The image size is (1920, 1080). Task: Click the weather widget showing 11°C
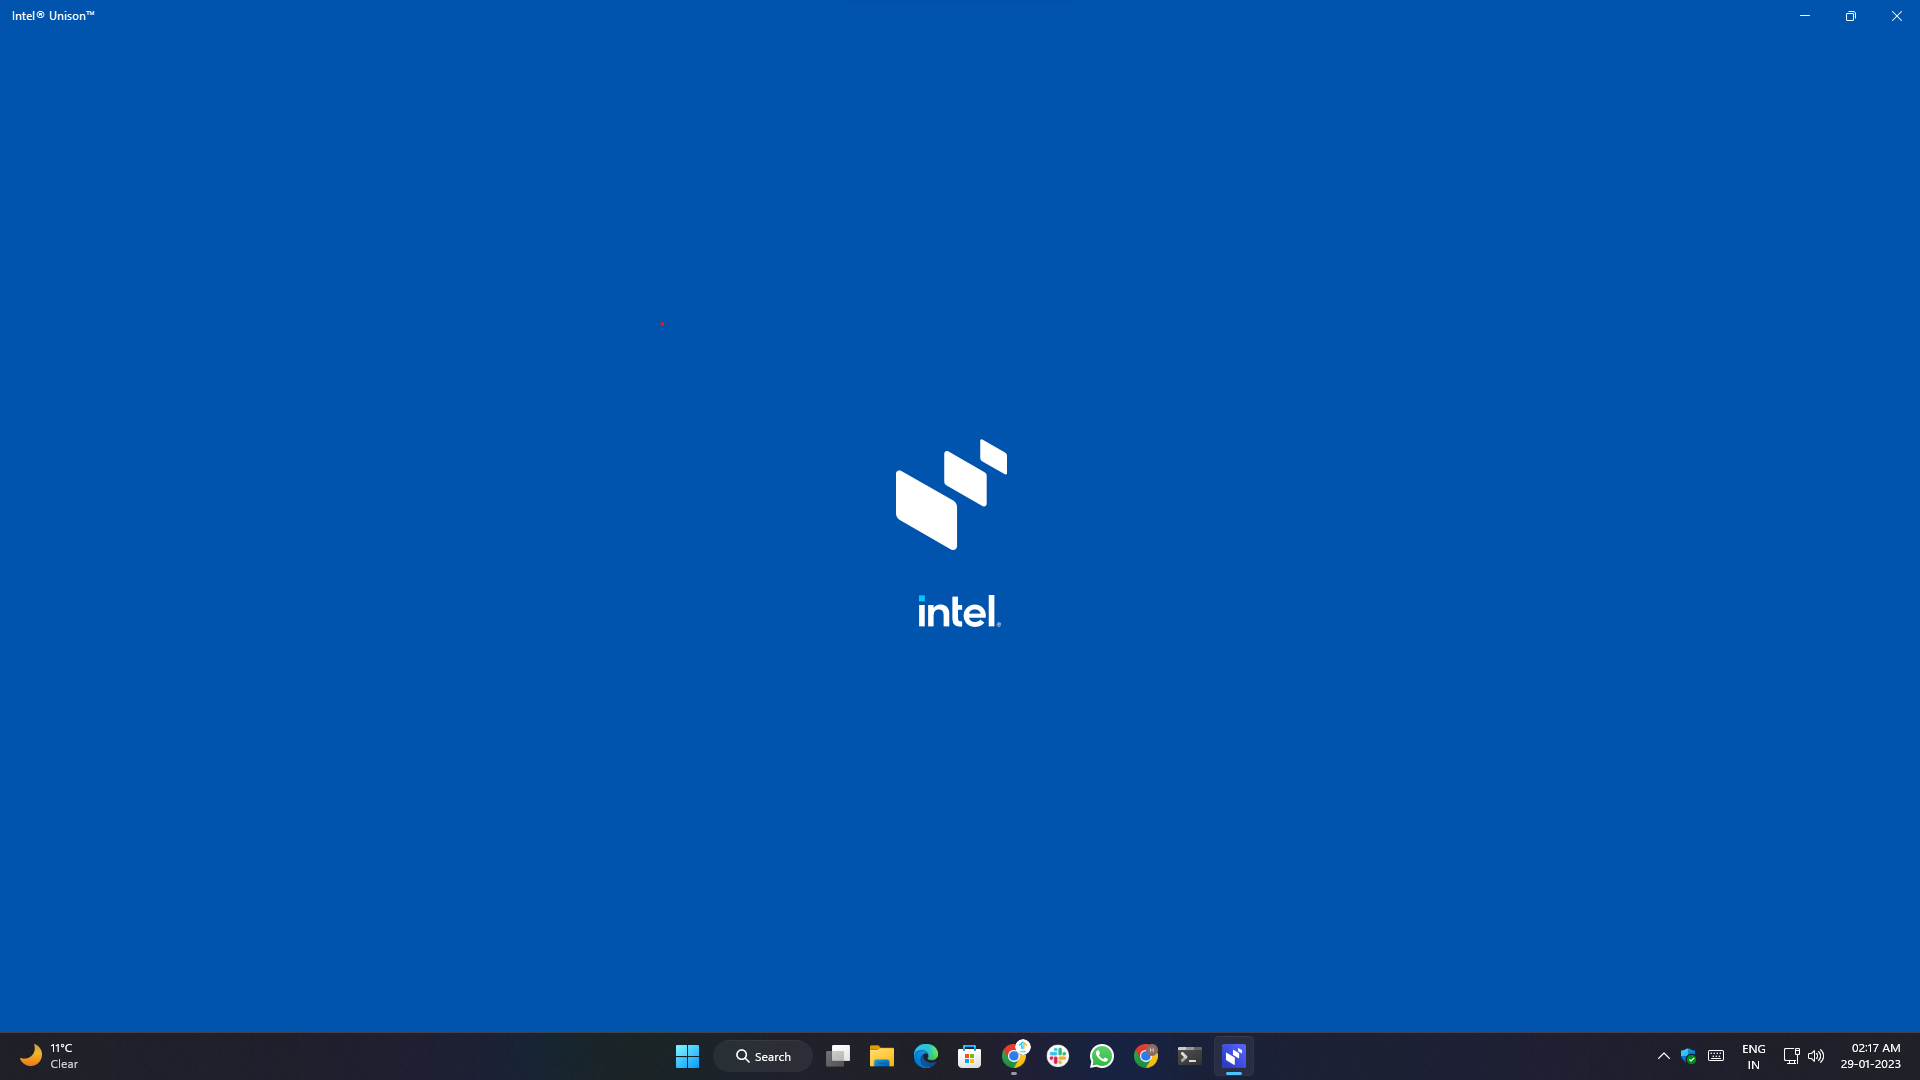pyautogui.click(x=46, y=1055)
